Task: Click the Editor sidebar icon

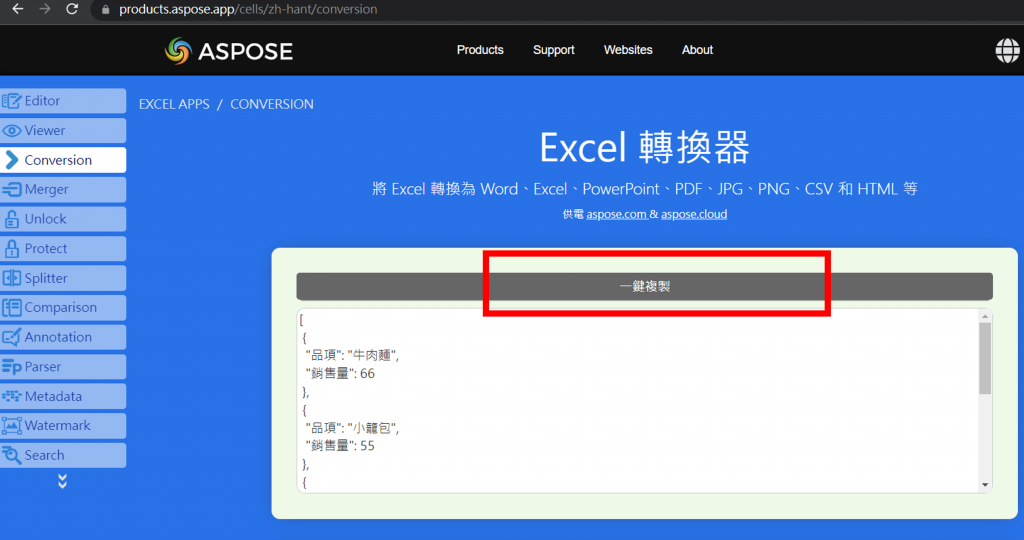Action: coord(11,101)
